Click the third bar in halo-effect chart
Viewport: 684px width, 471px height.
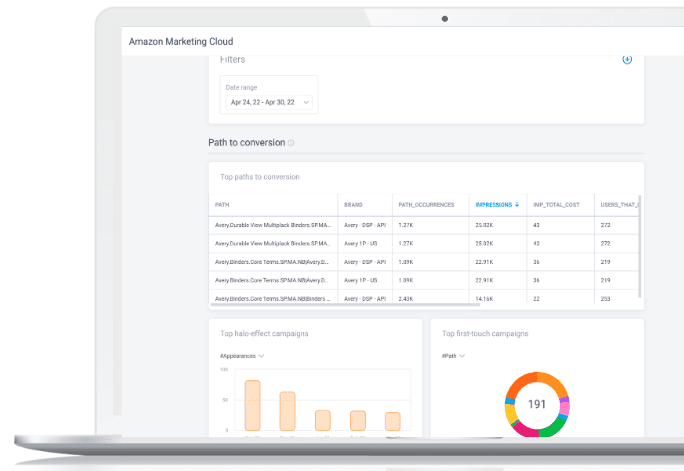click(x=323, y=420)
